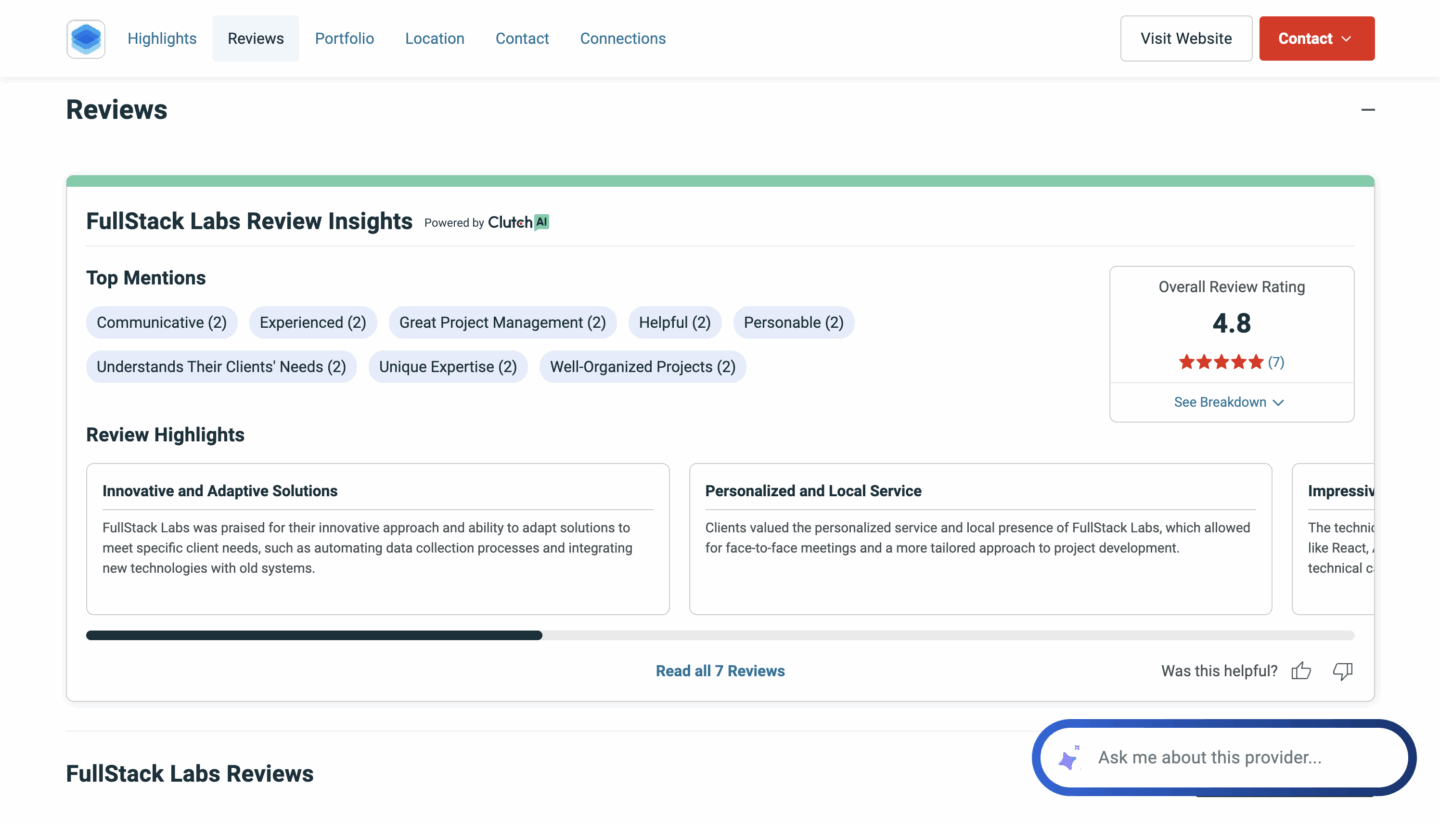
Task: Click Visit Website button
Action: tap(1186, 38)
